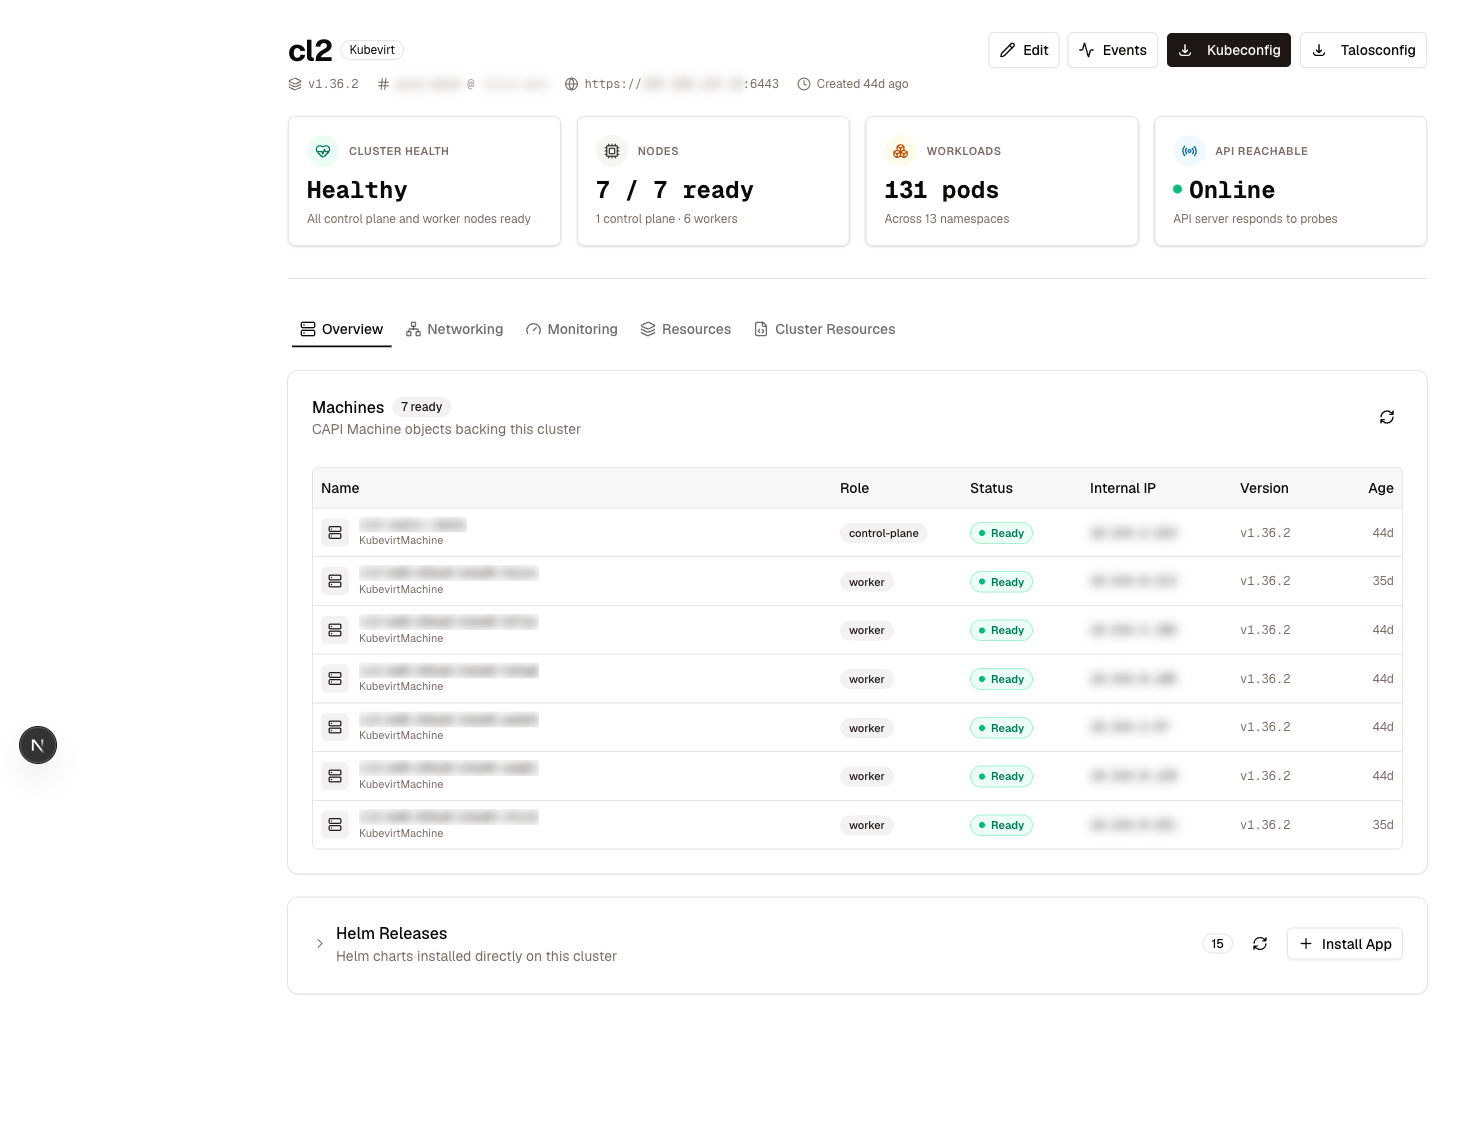Click the control-plane role badge
Image resolution: width=1459 pixels, height=1121 pixels.
(x=884, y=533)
